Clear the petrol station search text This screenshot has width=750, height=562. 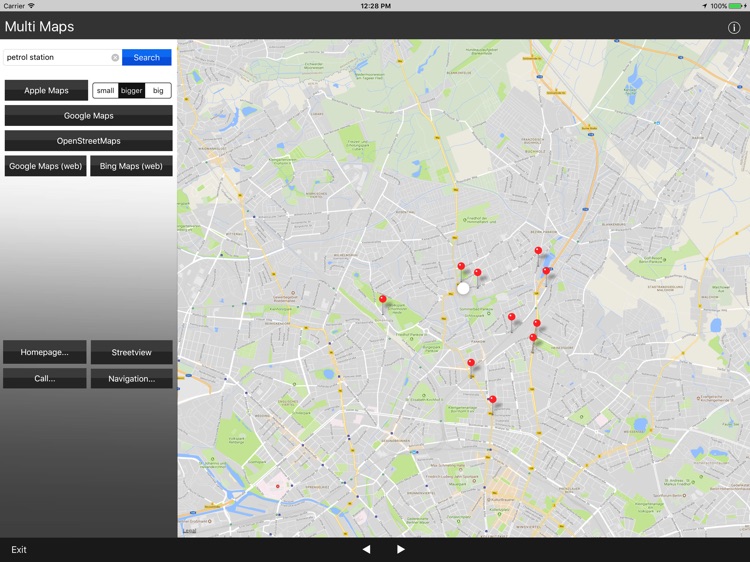[x=115, y=57]
